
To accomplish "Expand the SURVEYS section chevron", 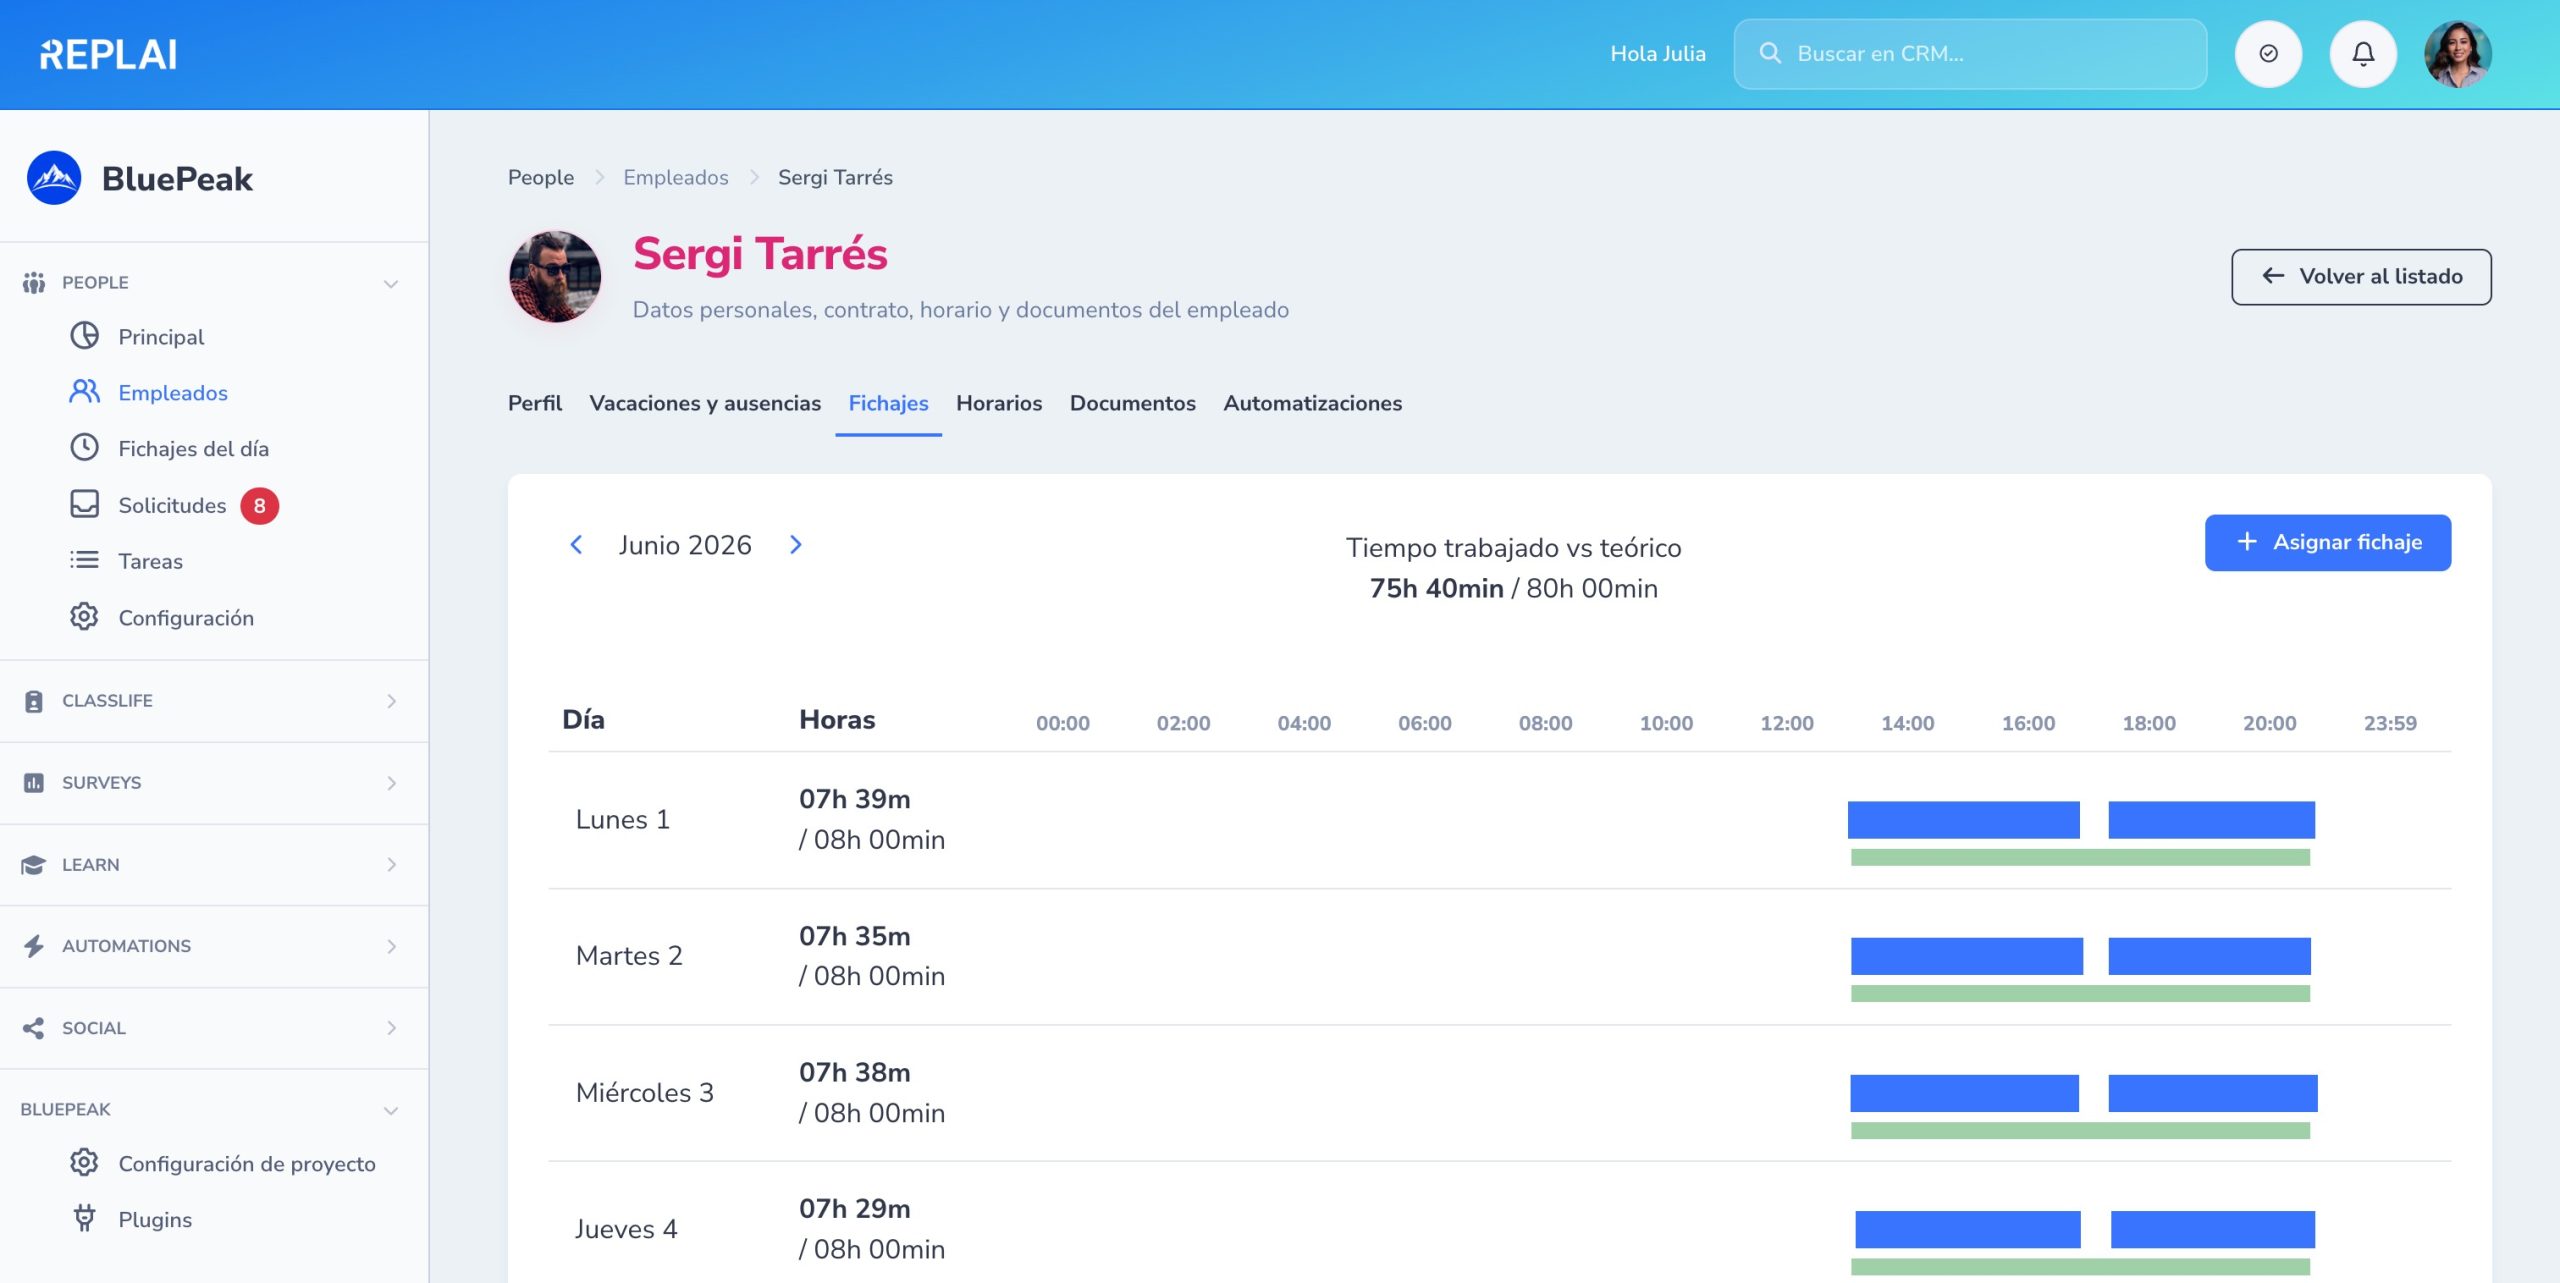I will tap(391, 783).
